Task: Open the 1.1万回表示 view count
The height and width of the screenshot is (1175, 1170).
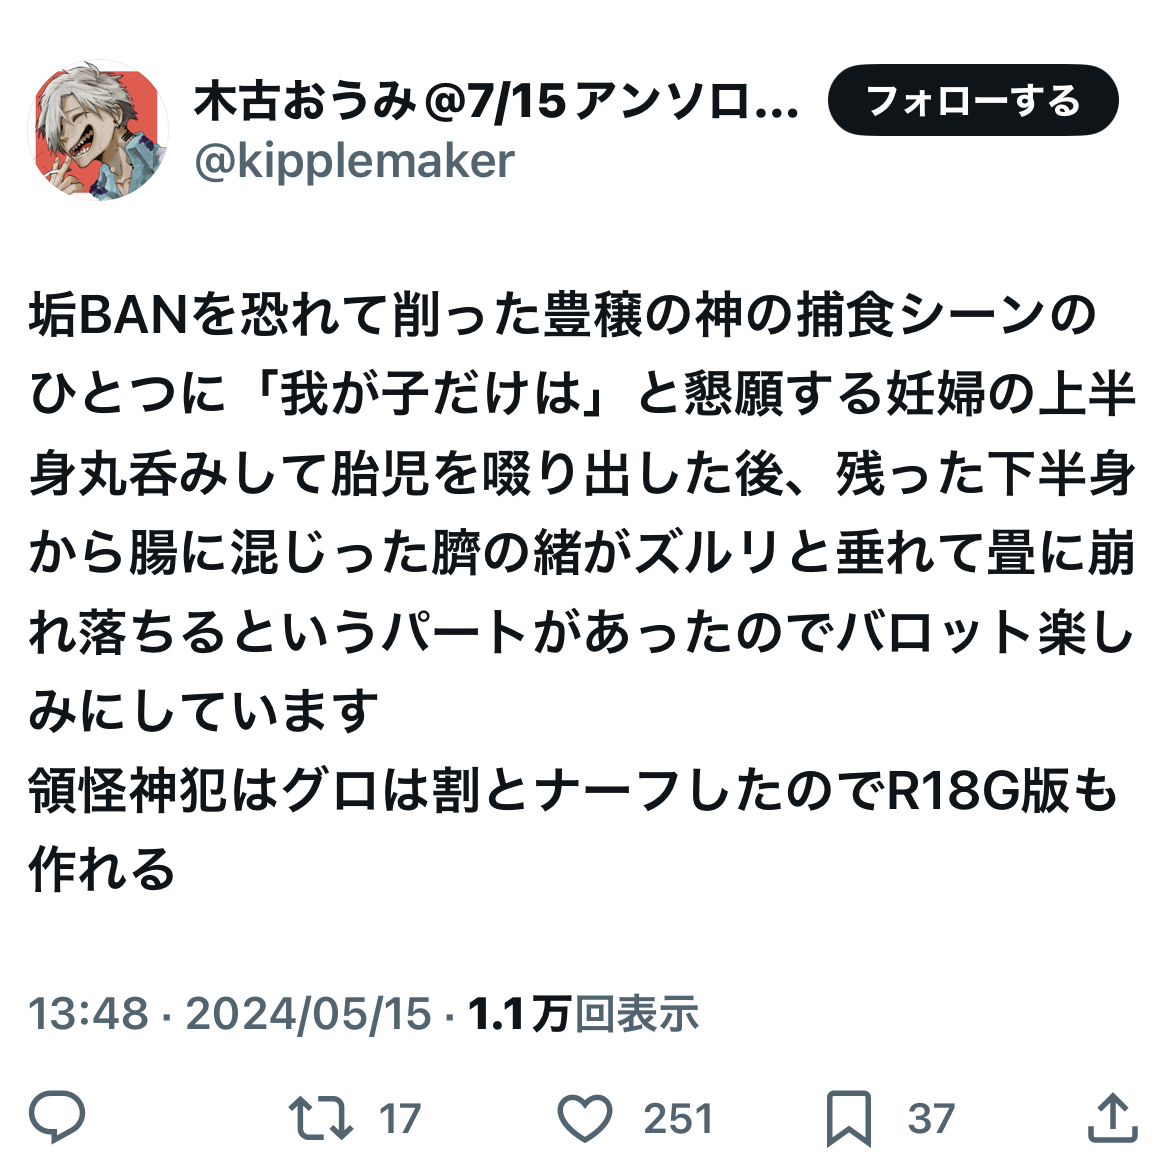Action: pyautogui.click(x=582, y=1013)
